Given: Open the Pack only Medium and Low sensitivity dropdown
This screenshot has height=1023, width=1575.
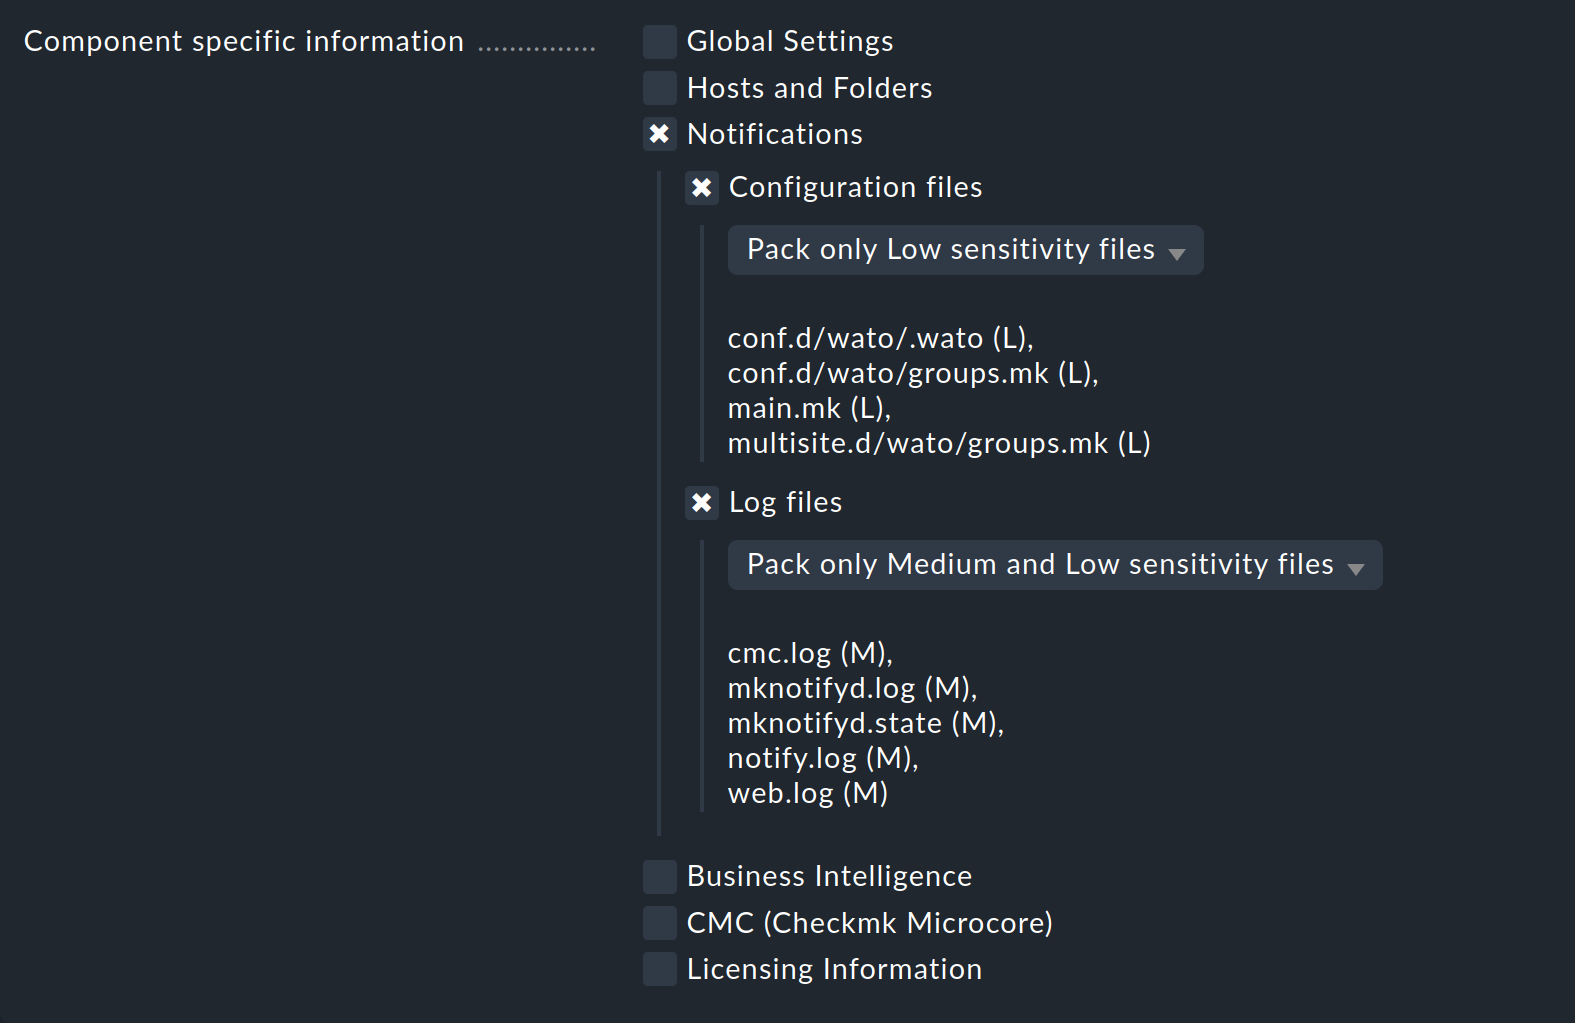Looking at the screenshot, I should tap(1055, 565).
